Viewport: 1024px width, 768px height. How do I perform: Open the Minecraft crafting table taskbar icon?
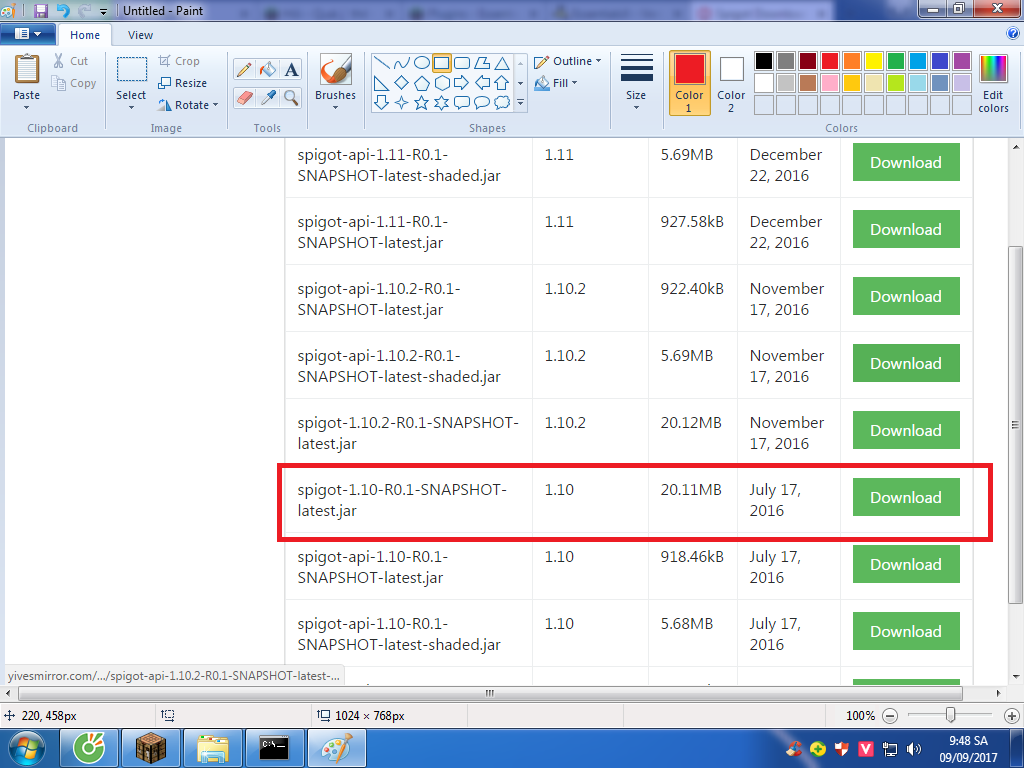[x=150, y=748]
